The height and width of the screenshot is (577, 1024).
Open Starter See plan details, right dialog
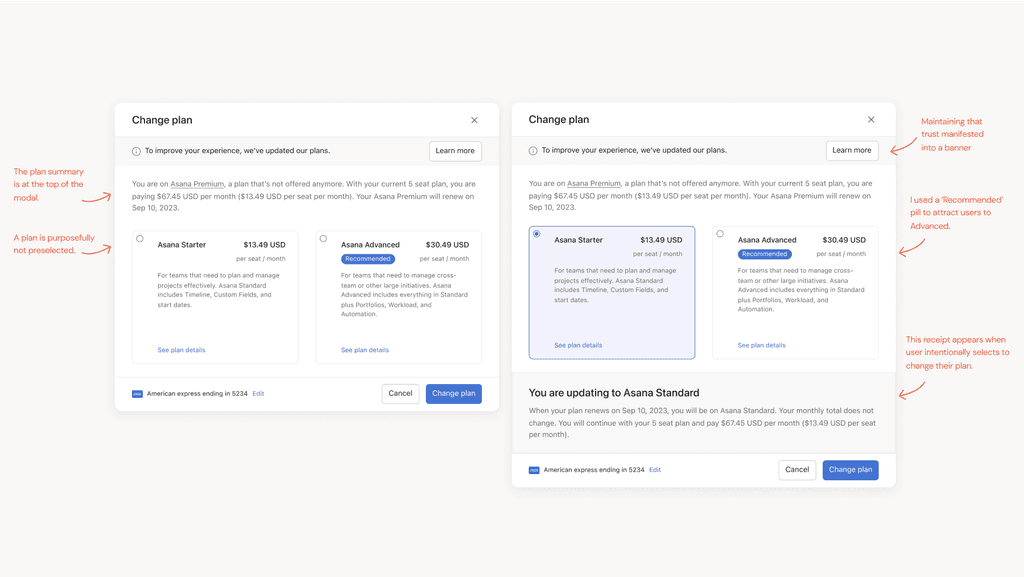(578, 345)
